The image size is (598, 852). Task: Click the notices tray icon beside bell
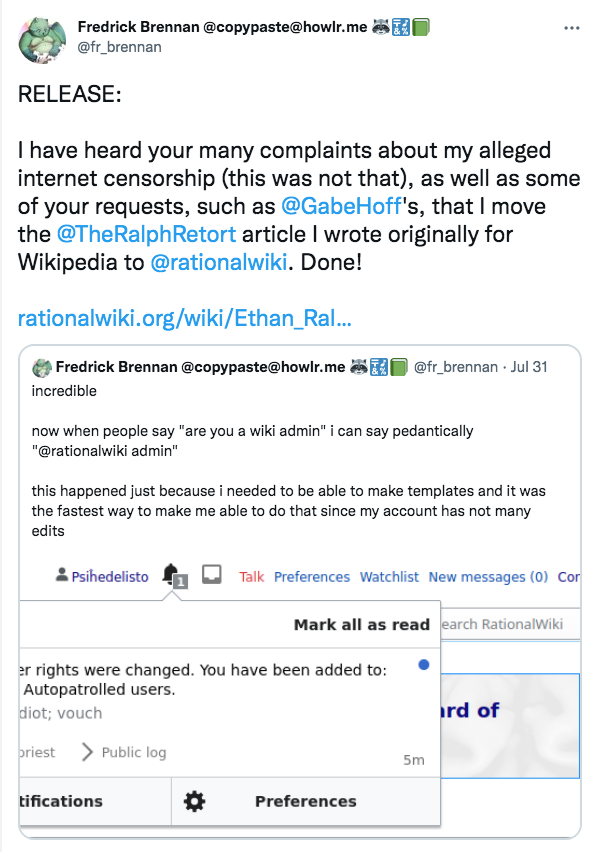tap(212, 574)
